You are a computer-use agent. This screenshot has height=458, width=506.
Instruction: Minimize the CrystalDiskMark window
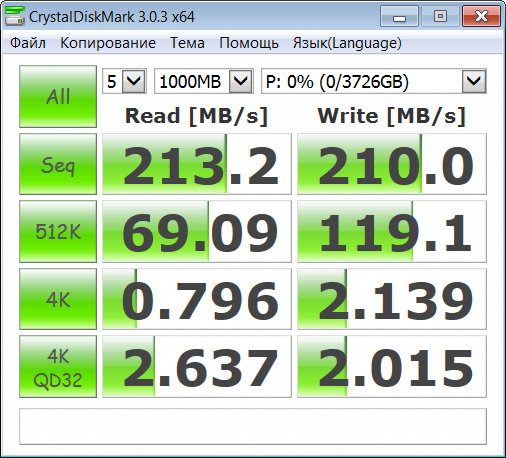click(x=399, y=16)
